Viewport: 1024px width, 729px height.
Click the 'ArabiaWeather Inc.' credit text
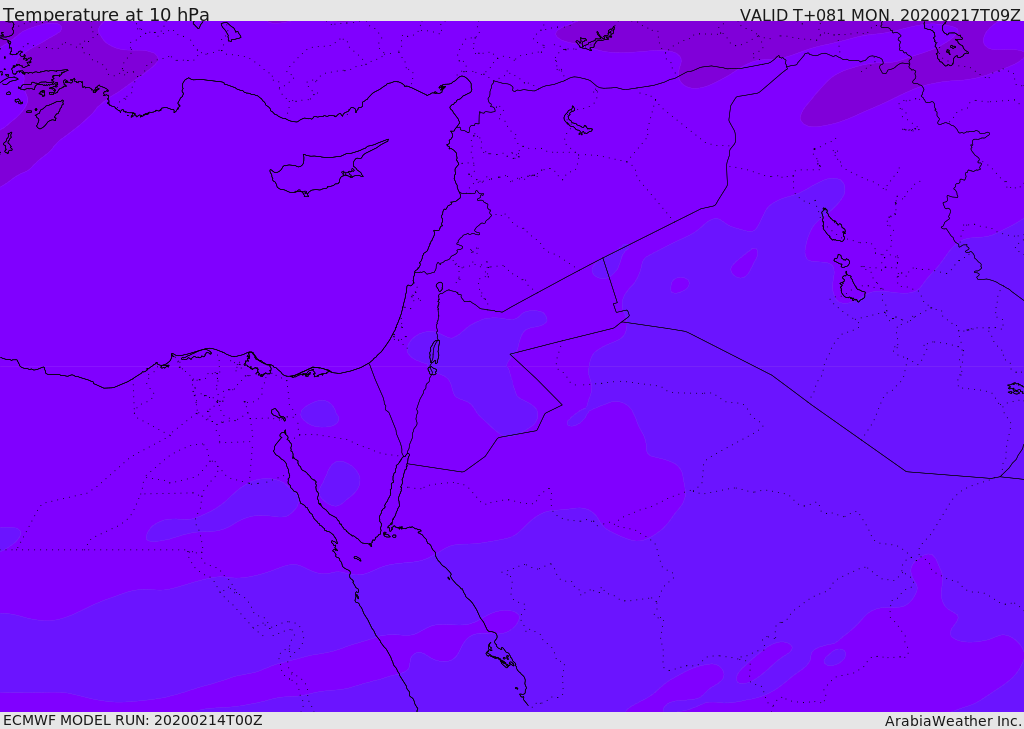pos(953,721)
